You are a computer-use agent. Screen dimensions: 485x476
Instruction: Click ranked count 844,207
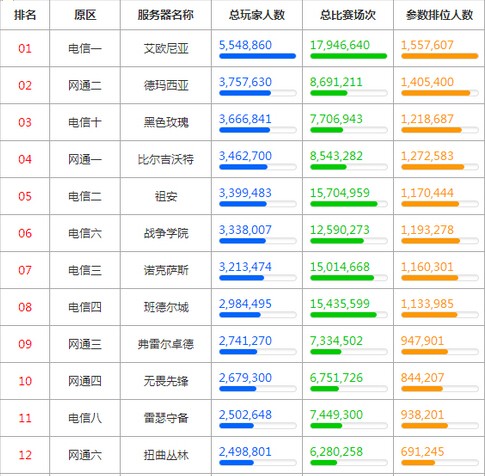(422, 378)
